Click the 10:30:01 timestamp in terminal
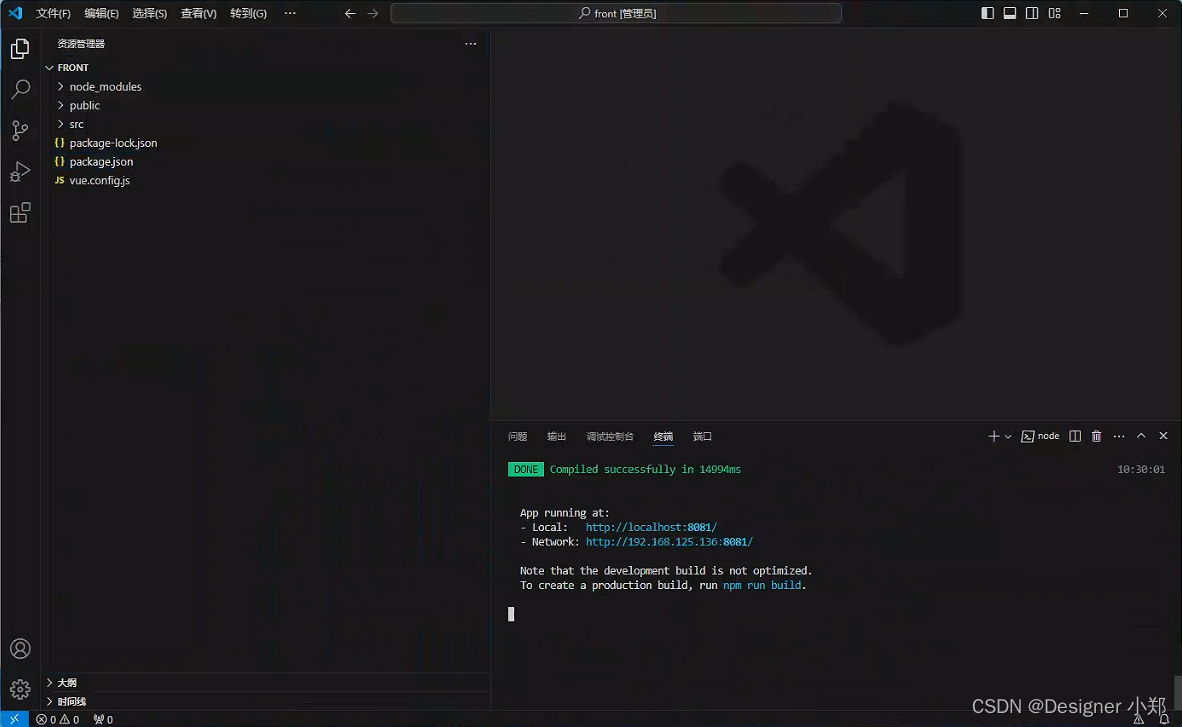The image size is (1182, 727). pyautogui.click(x=1141, y=469)
